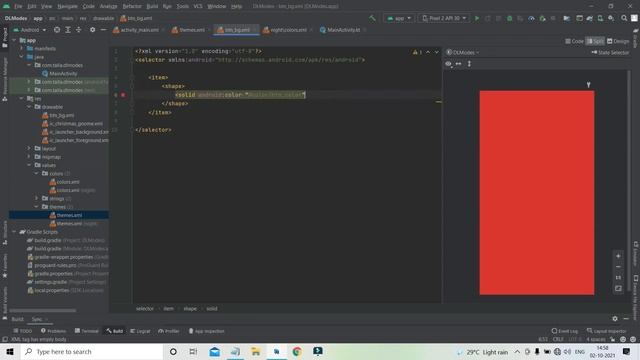640x360 pixels.
Task: Open the File menu
Action: (x=18, y=6)
